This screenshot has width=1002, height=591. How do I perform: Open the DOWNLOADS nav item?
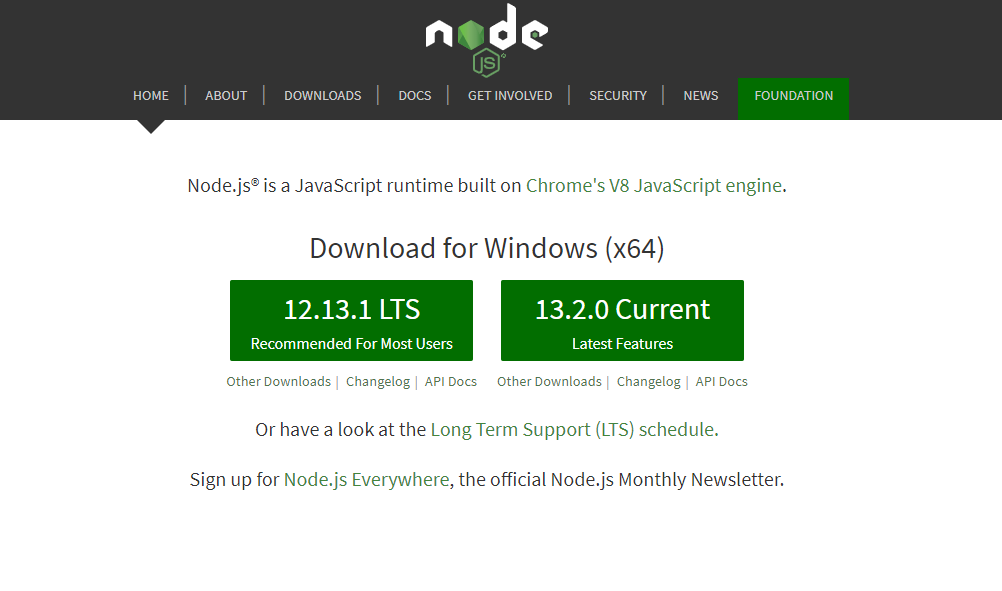[x=323, y=96]
